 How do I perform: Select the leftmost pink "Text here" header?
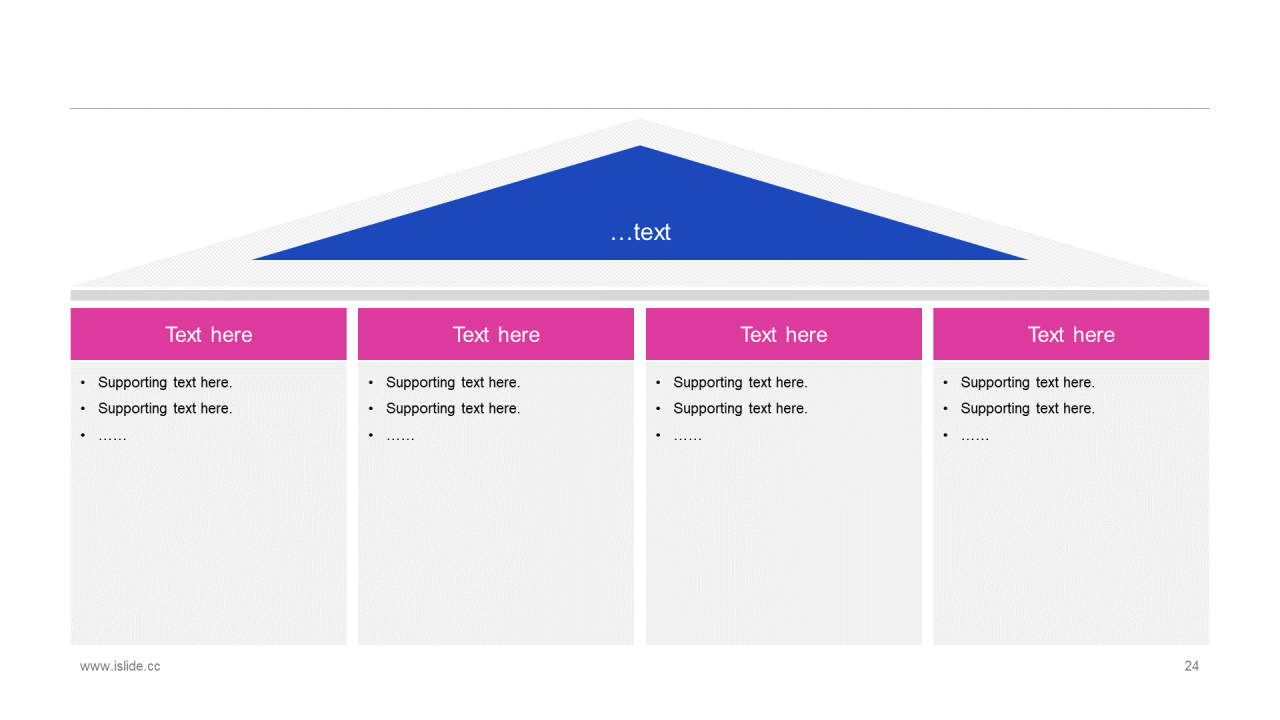coord(208,334)
